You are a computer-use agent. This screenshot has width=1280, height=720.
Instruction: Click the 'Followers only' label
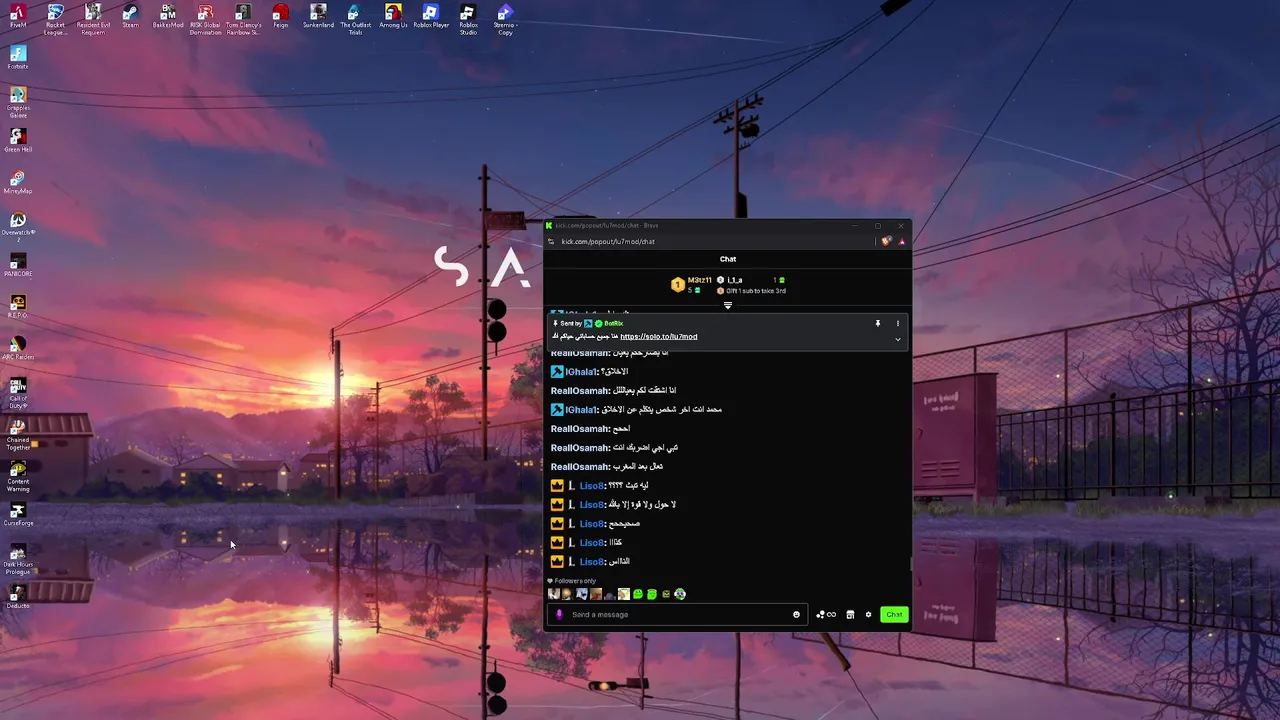(575, 581)
